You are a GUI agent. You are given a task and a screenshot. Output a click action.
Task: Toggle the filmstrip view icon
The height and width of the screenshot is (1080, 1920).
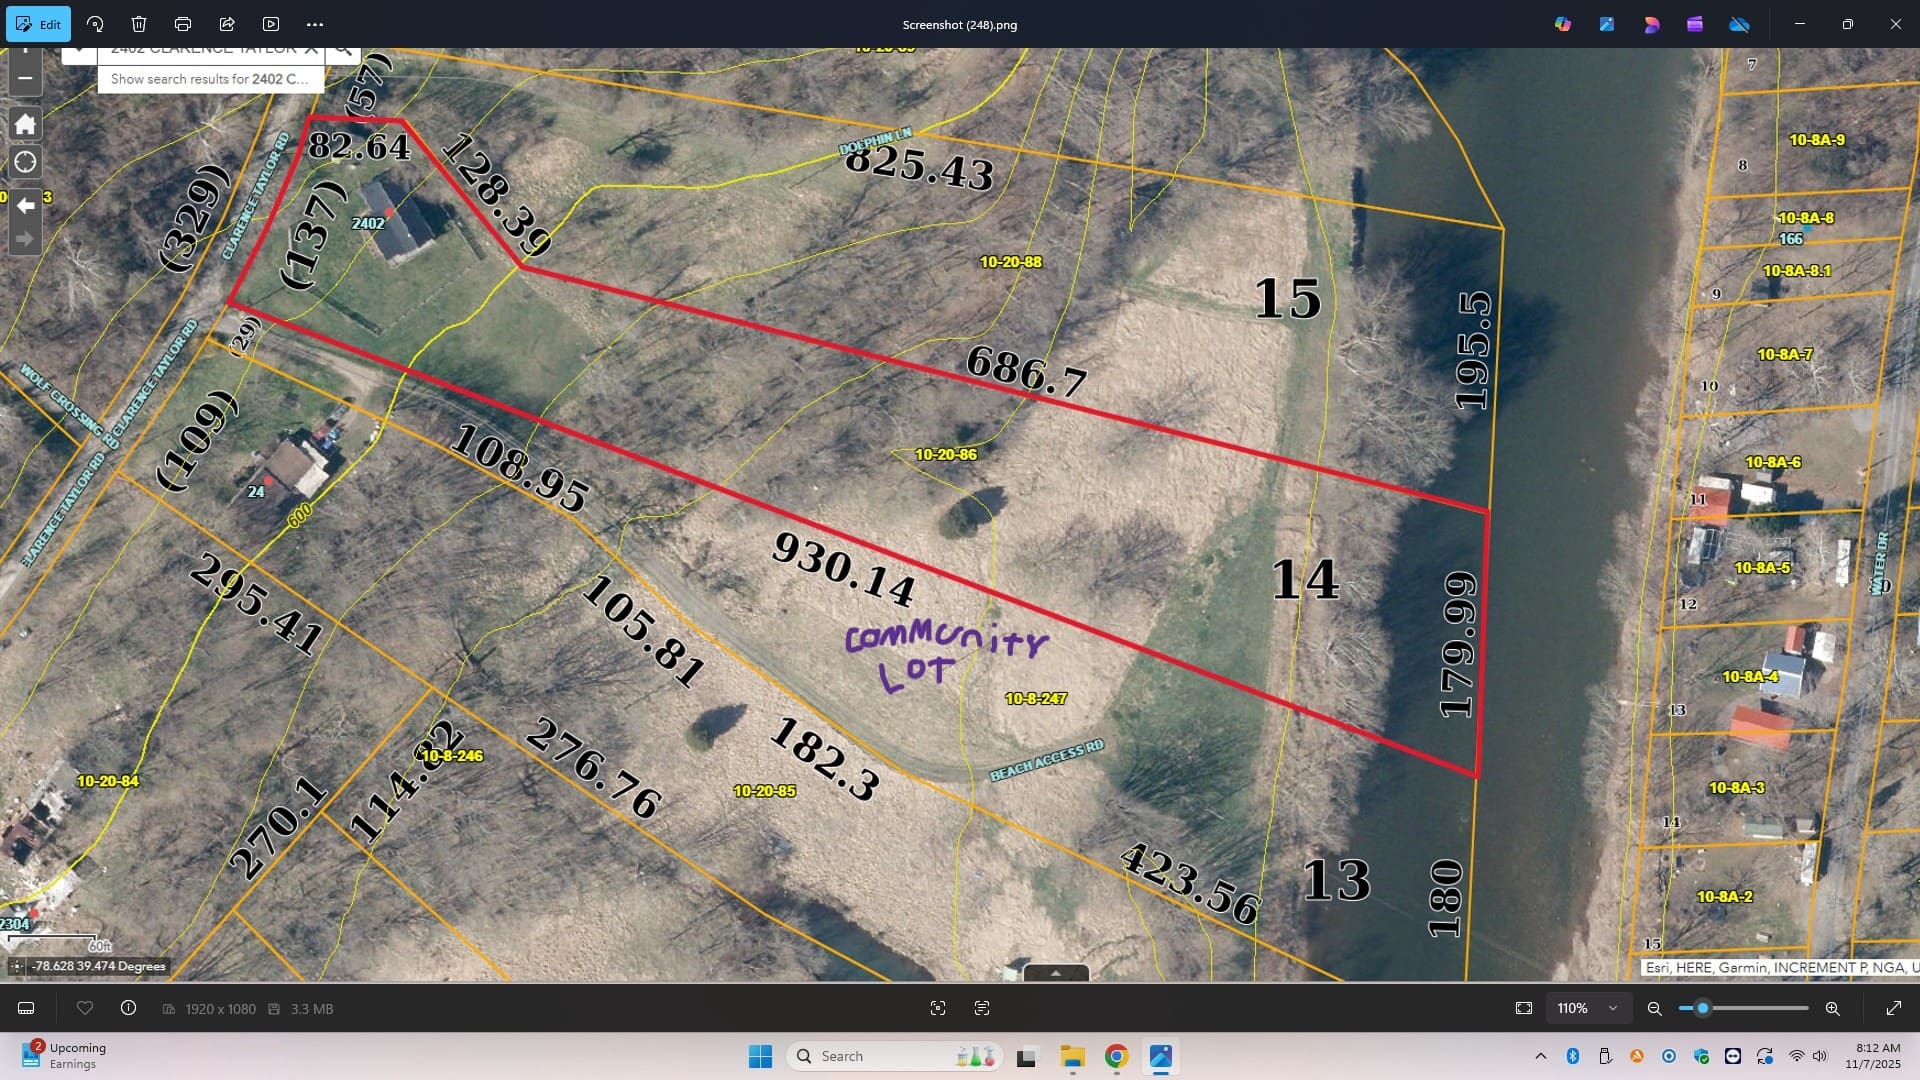[27, 1008]
